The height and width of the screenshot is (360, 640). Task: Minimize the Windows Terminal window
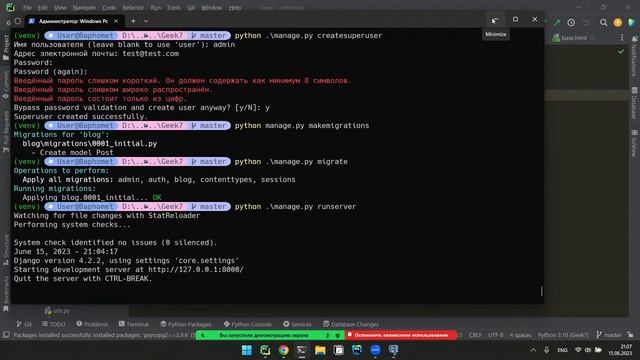[496, 20]
